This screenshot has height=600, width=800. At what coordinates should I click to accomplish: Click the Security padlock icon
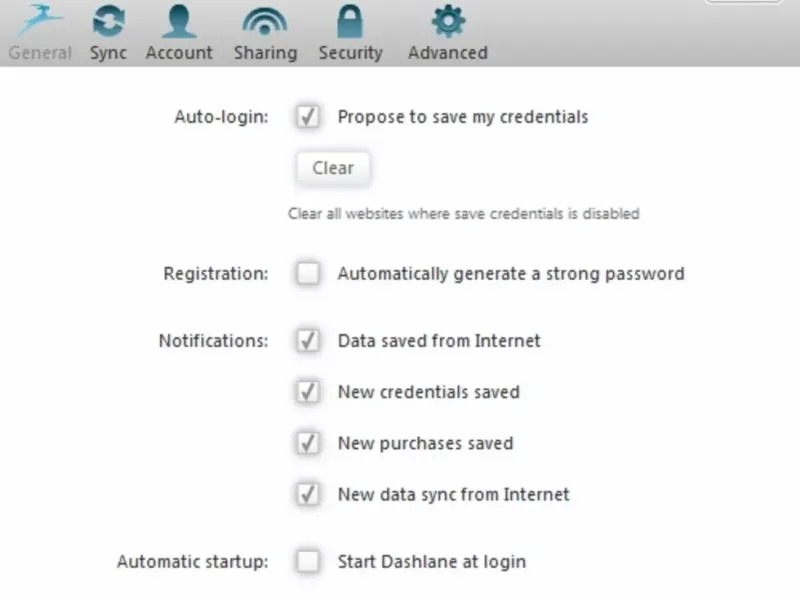tap(350, 20)
